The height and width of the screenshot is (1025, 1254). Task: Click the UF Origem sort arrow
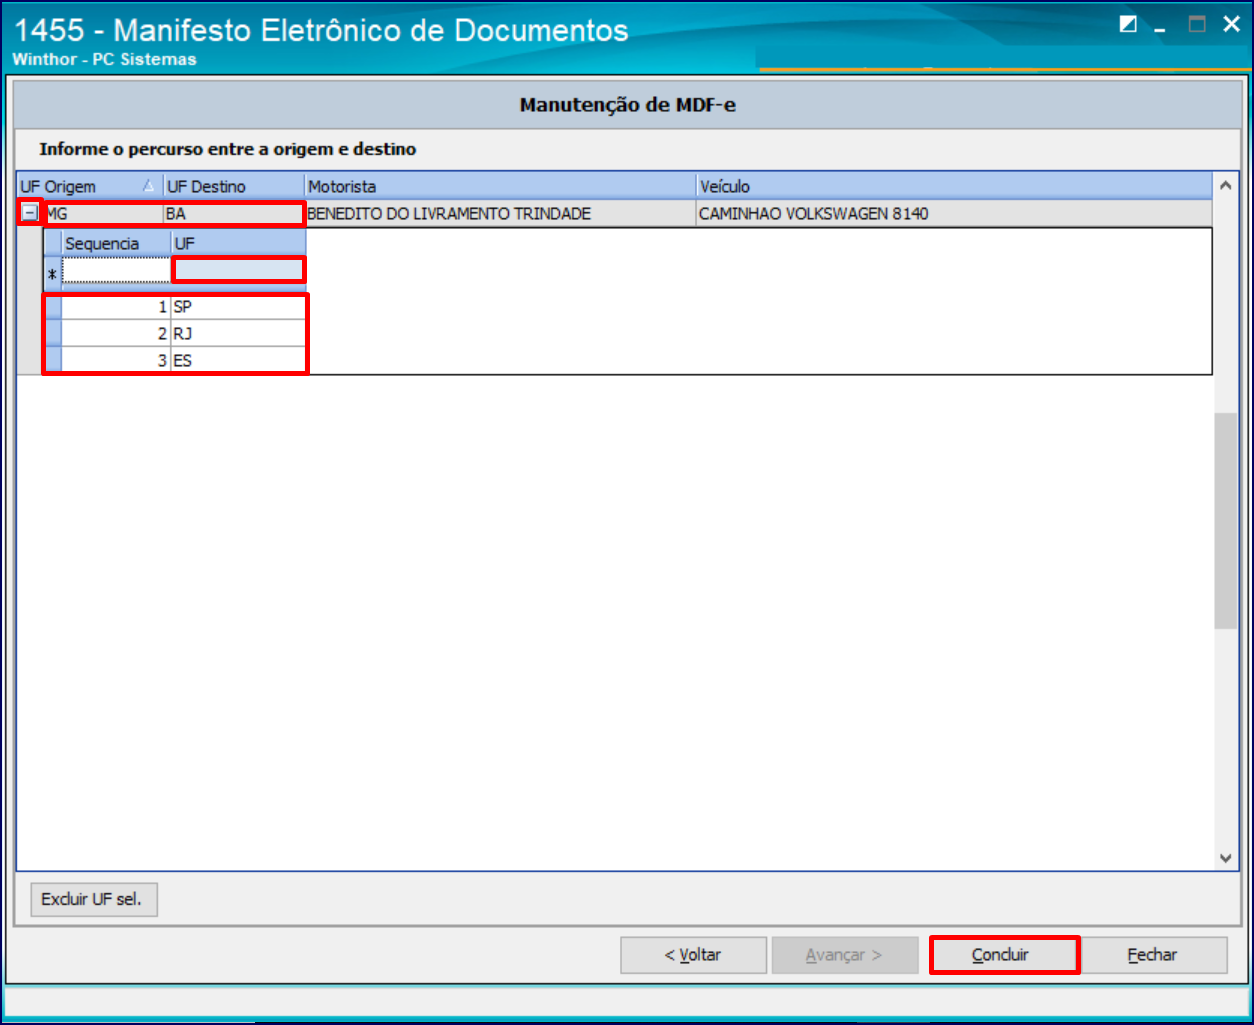(148, 186)
